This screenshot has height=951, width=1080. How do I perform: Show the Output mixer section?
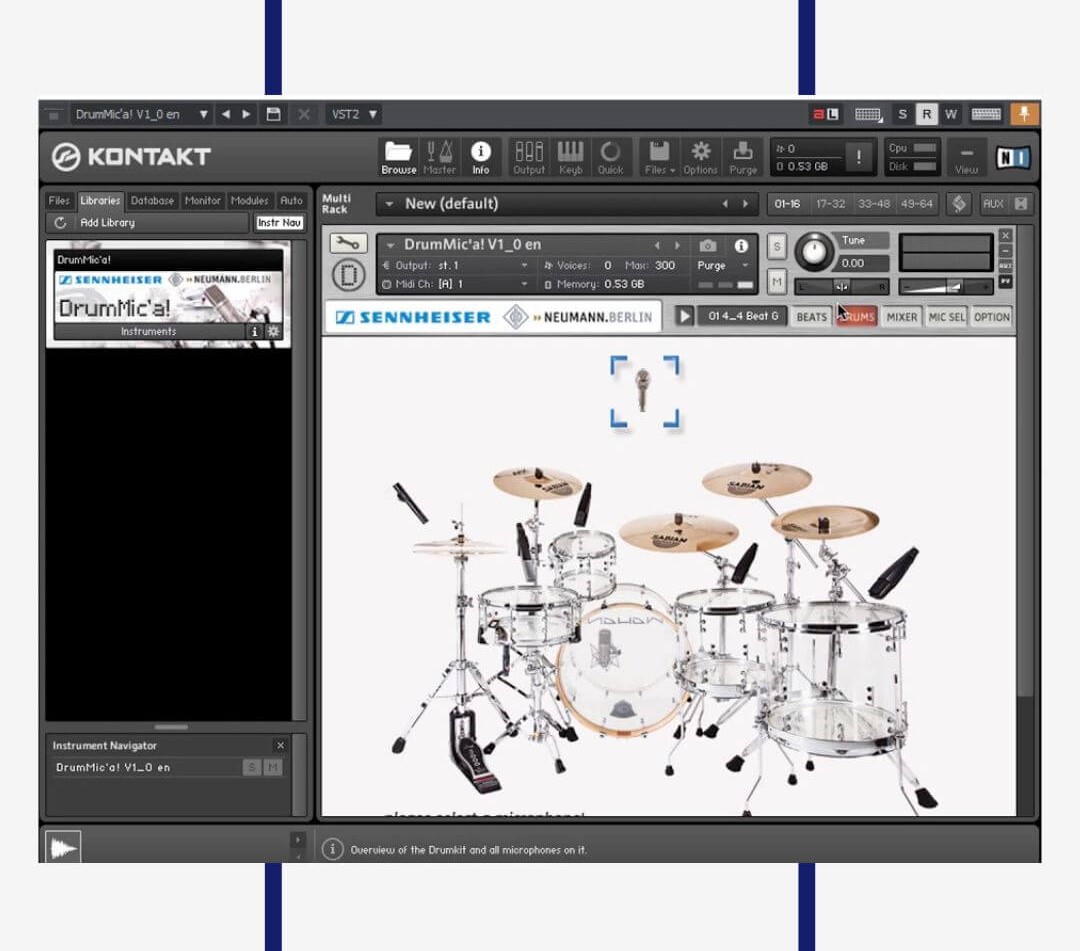[529, 156]
